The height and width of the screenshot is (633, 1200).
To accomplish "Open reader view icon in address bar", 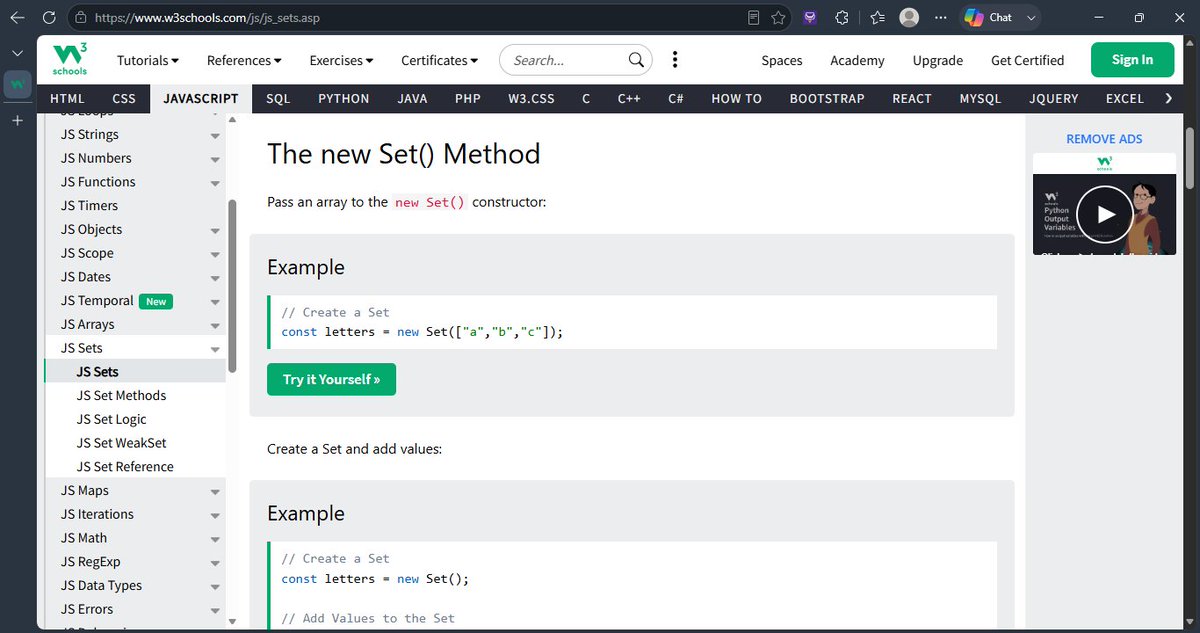I will coord(754,18).
